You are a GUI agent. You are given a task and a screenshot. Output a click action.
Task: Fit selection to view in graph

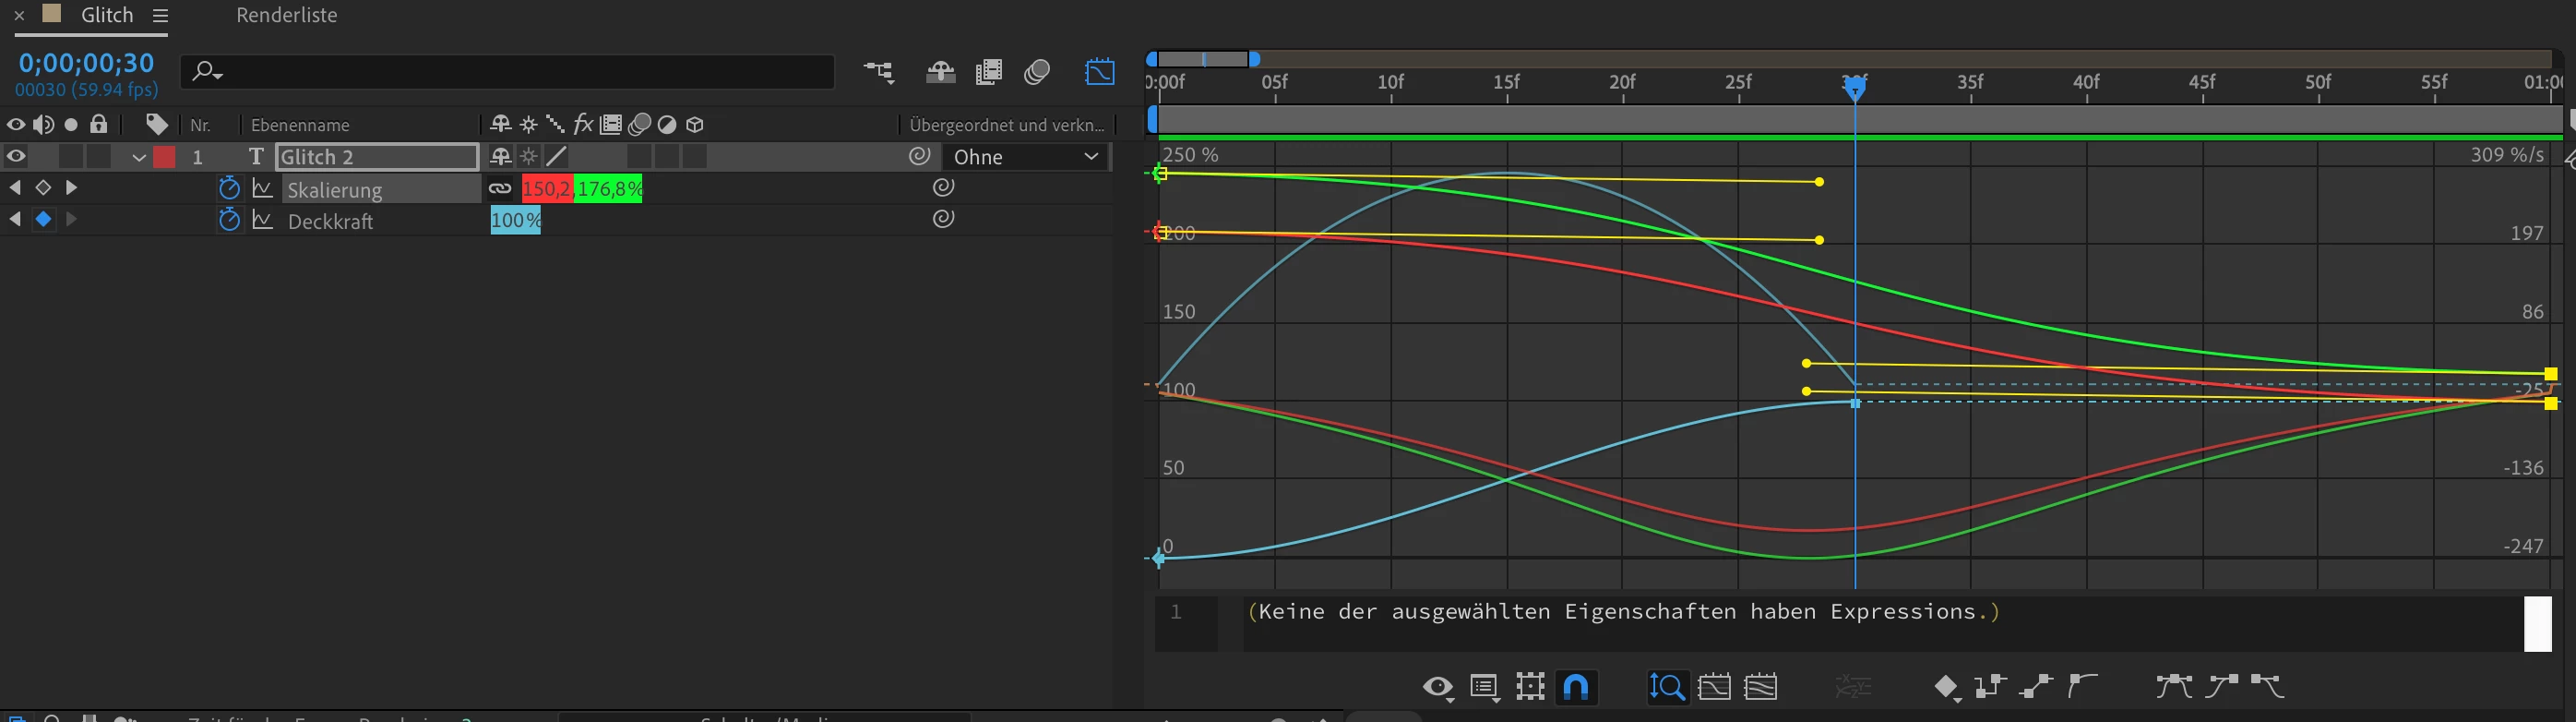coord(1714,687)
